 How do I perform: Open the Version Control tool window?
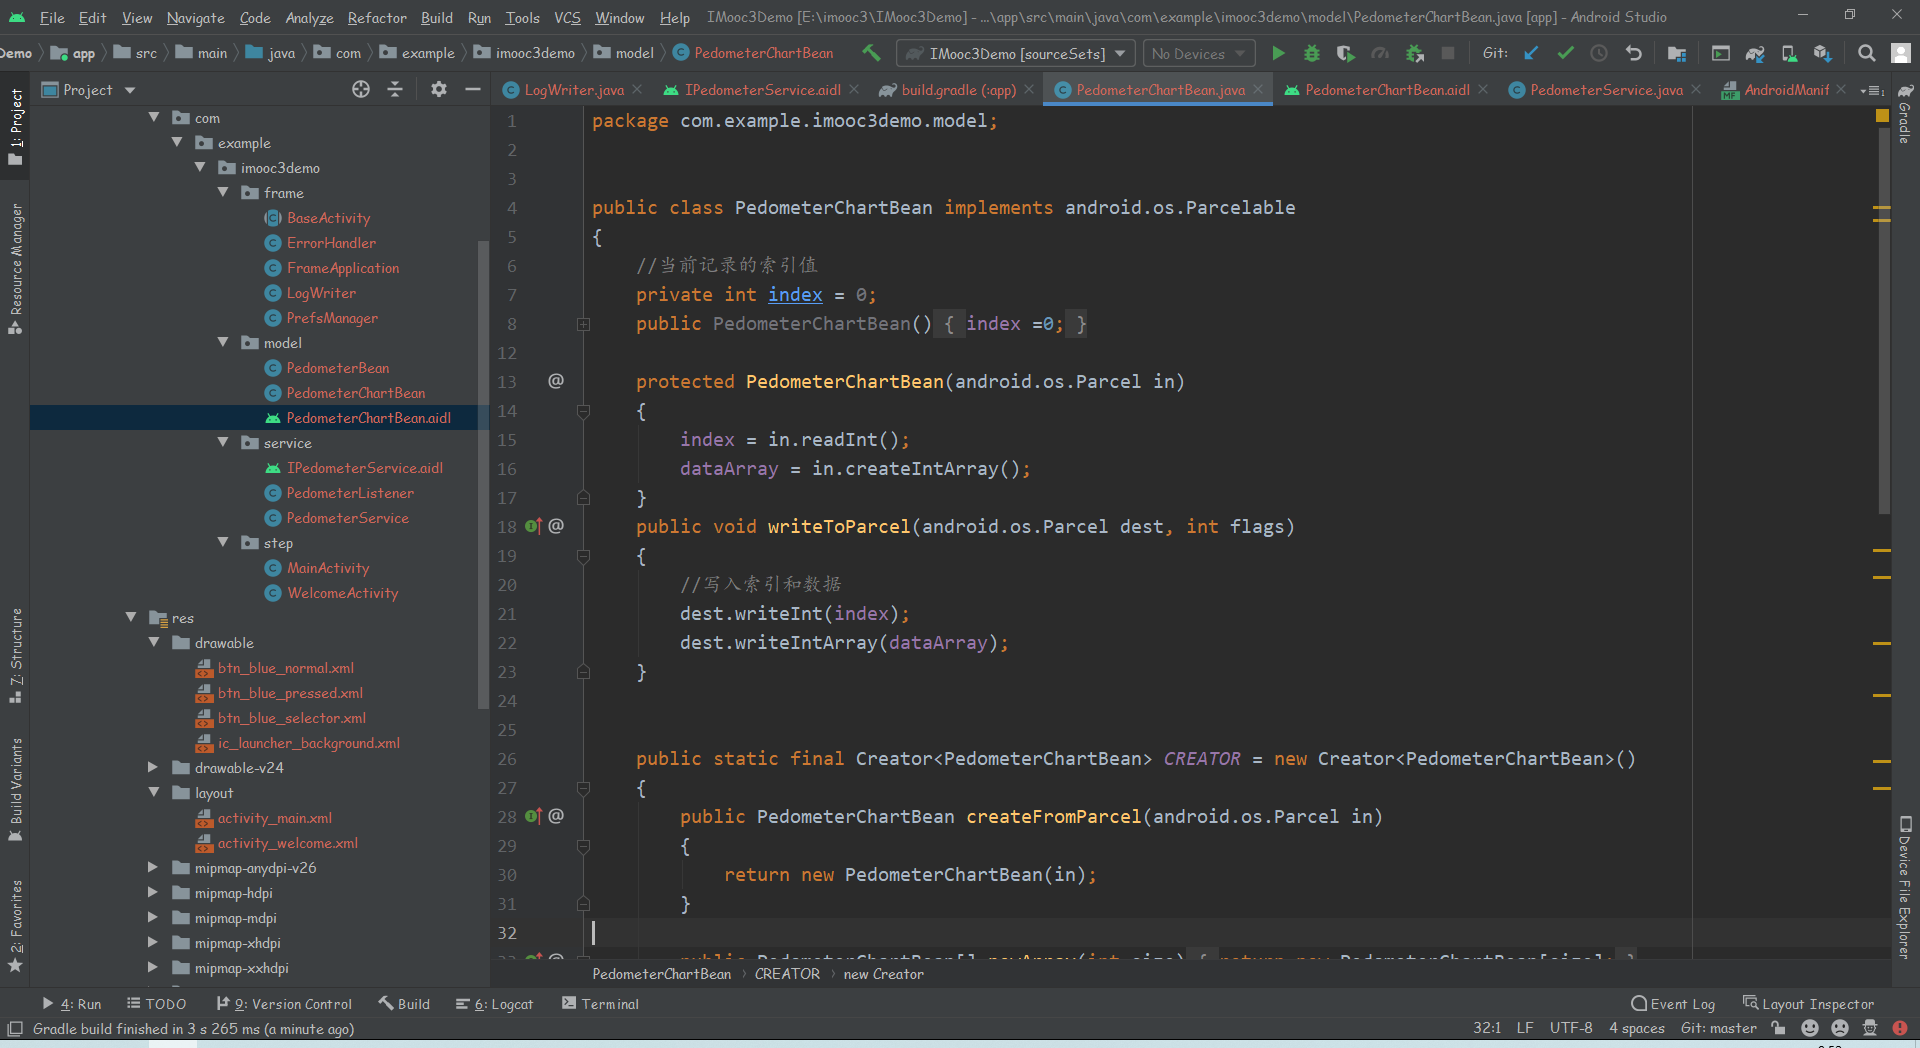tap(284, 1003)
